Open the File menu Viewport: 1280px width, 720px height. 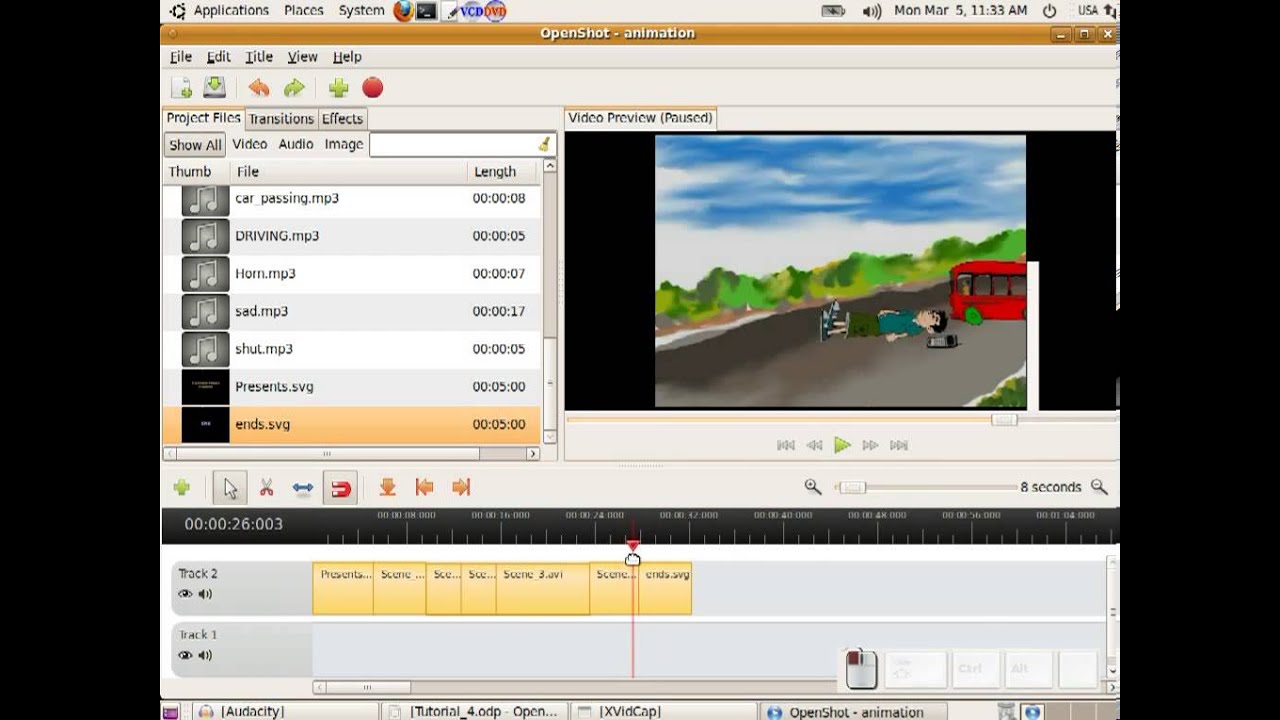(181, 57)
